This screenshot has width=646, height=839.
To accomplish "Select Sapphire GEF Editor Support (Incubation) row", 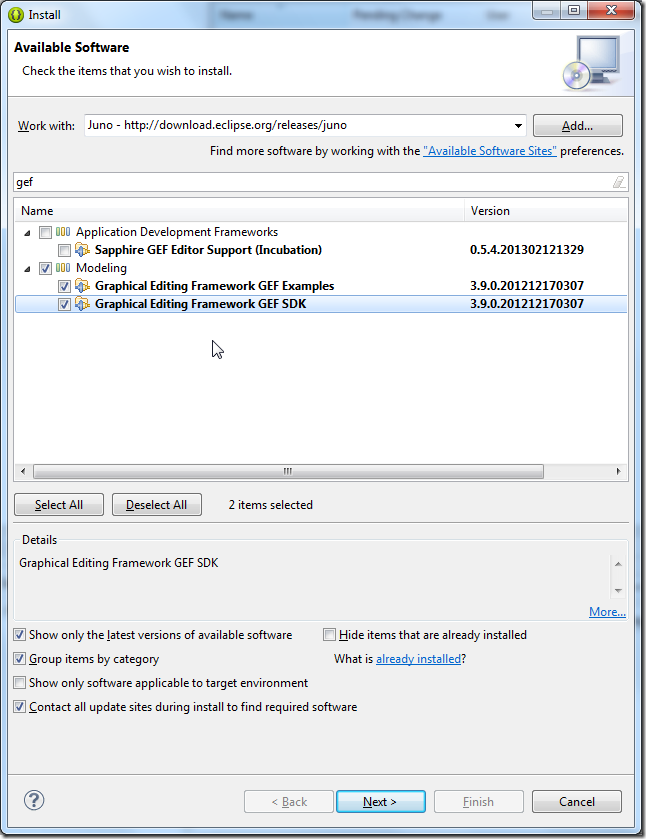I will (321, 250).
